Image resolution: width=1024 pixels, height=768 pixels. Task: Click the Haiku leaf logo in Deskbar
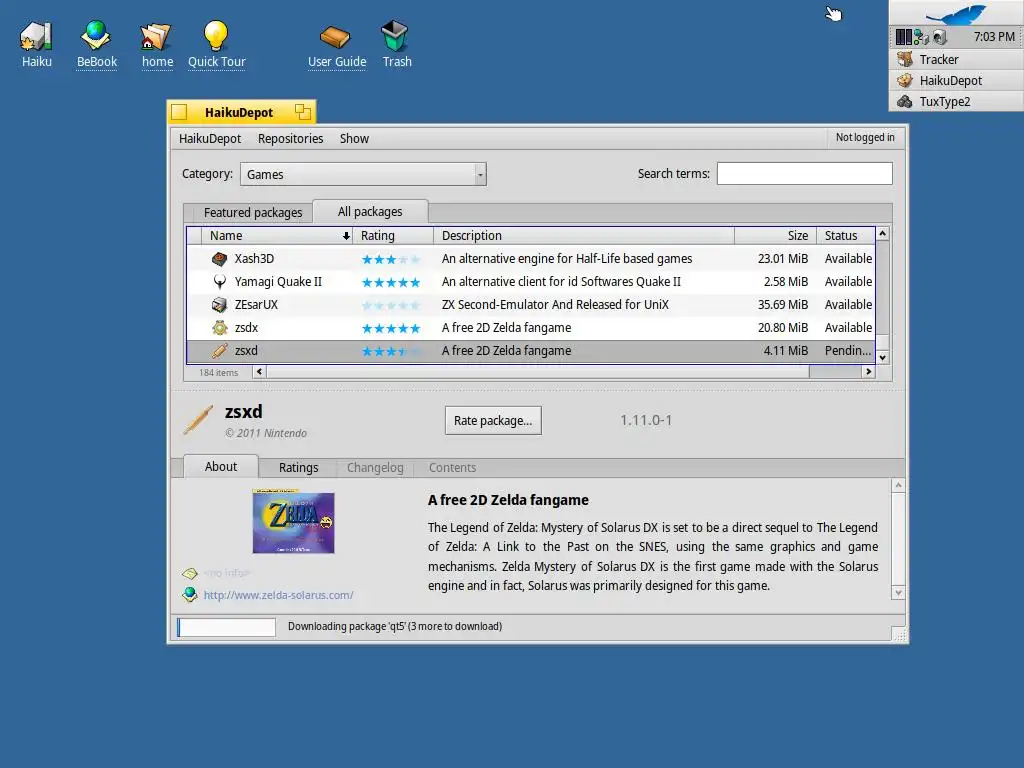click(x=956, y=14)
